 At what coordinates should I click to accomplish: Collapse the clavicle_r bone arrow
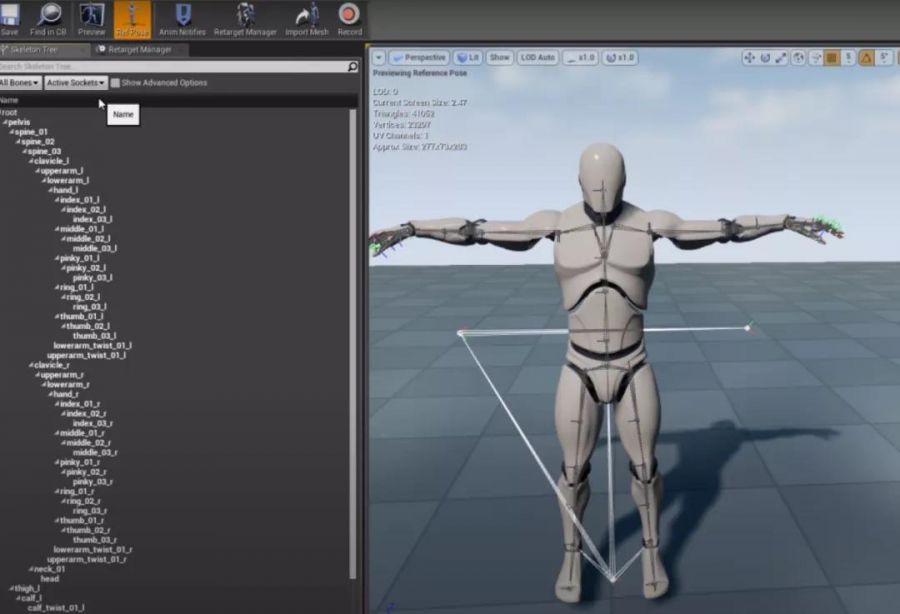(31, 365)
